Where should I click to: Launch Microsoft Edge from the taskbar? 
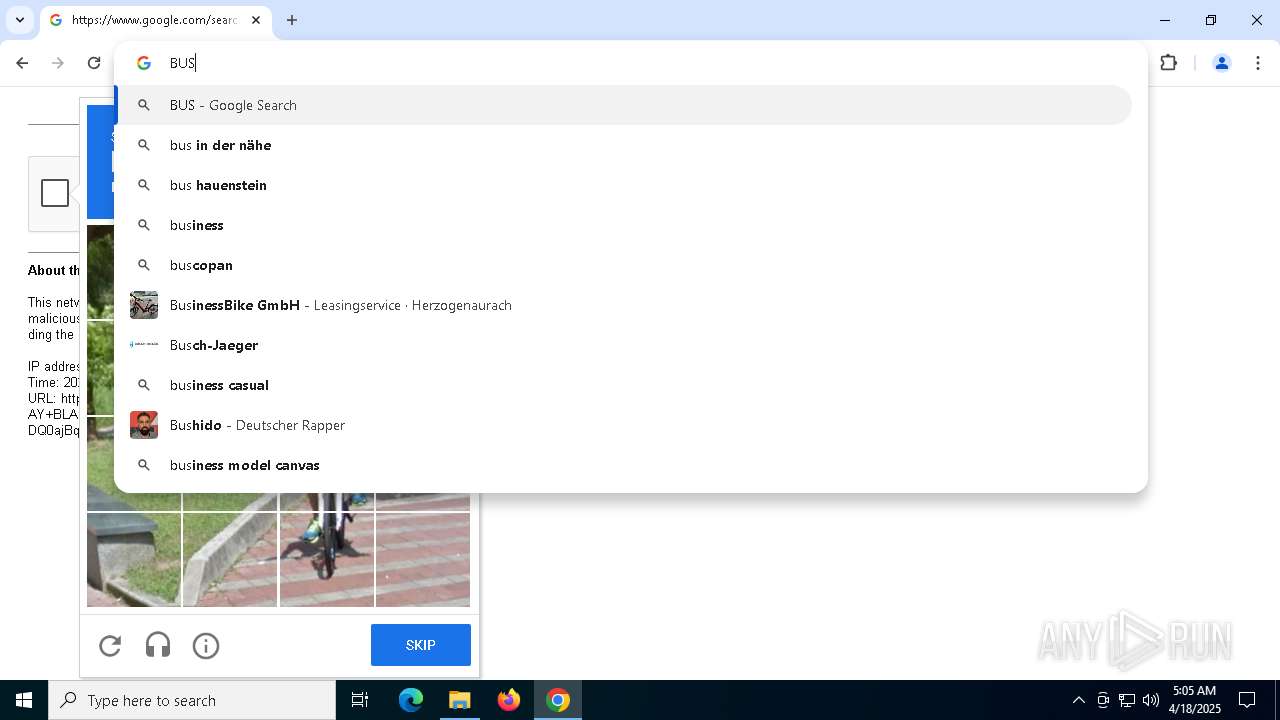tap(411, 700)
